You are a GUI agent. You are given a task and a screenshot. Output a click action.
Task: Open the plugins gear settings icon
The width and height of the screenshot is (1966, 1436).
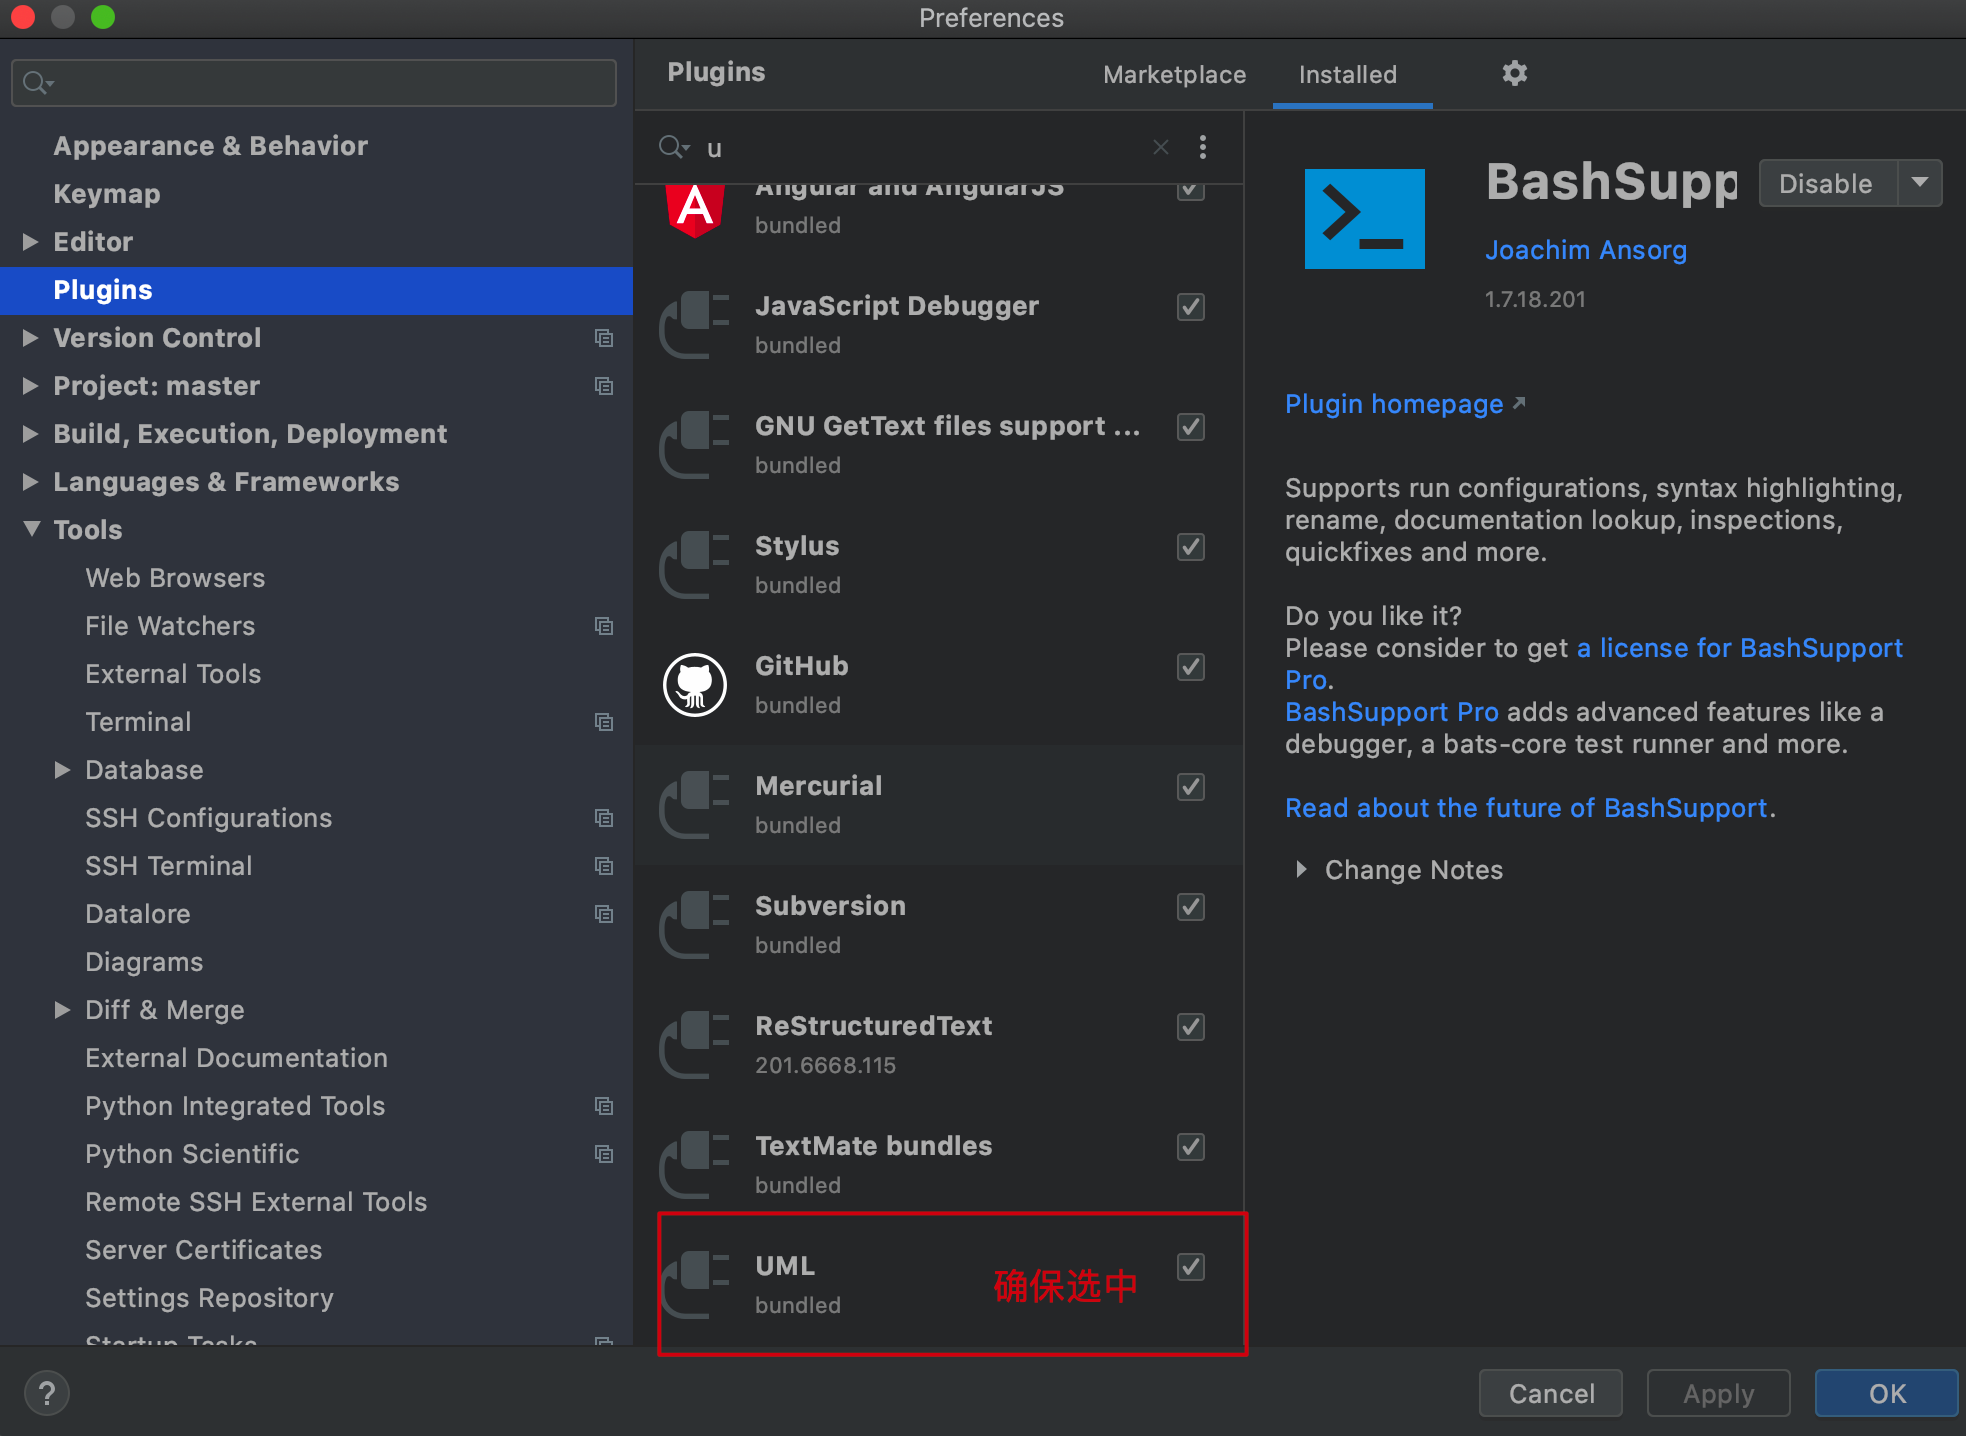coord(1514,73)
